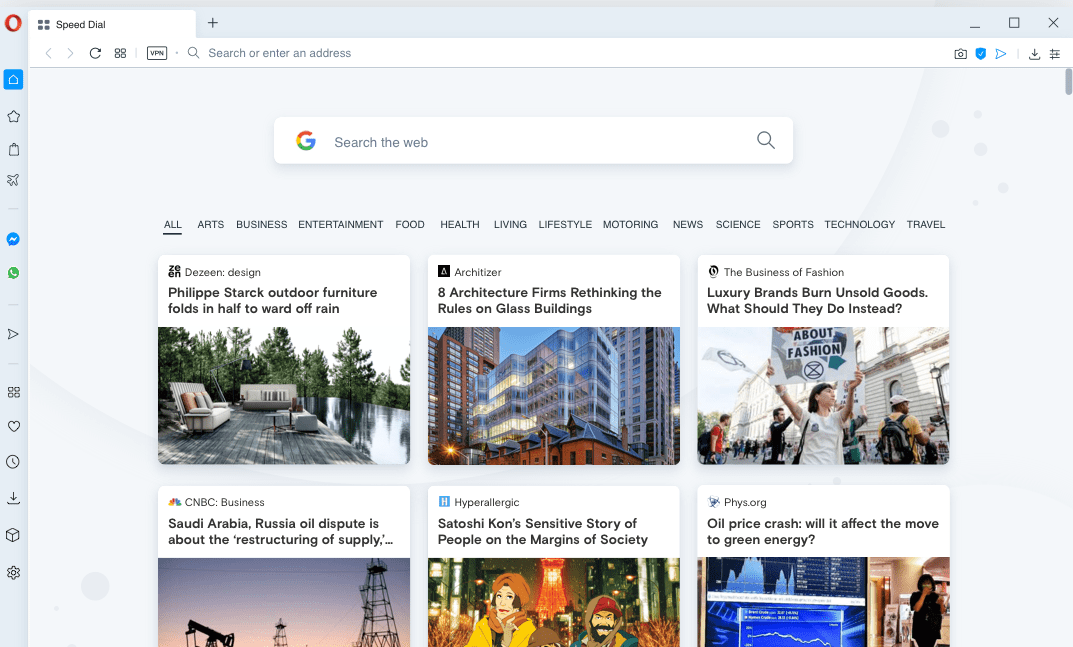Select the ENTERTAINMENT news category
The image size is (1073, 647).
341,225
